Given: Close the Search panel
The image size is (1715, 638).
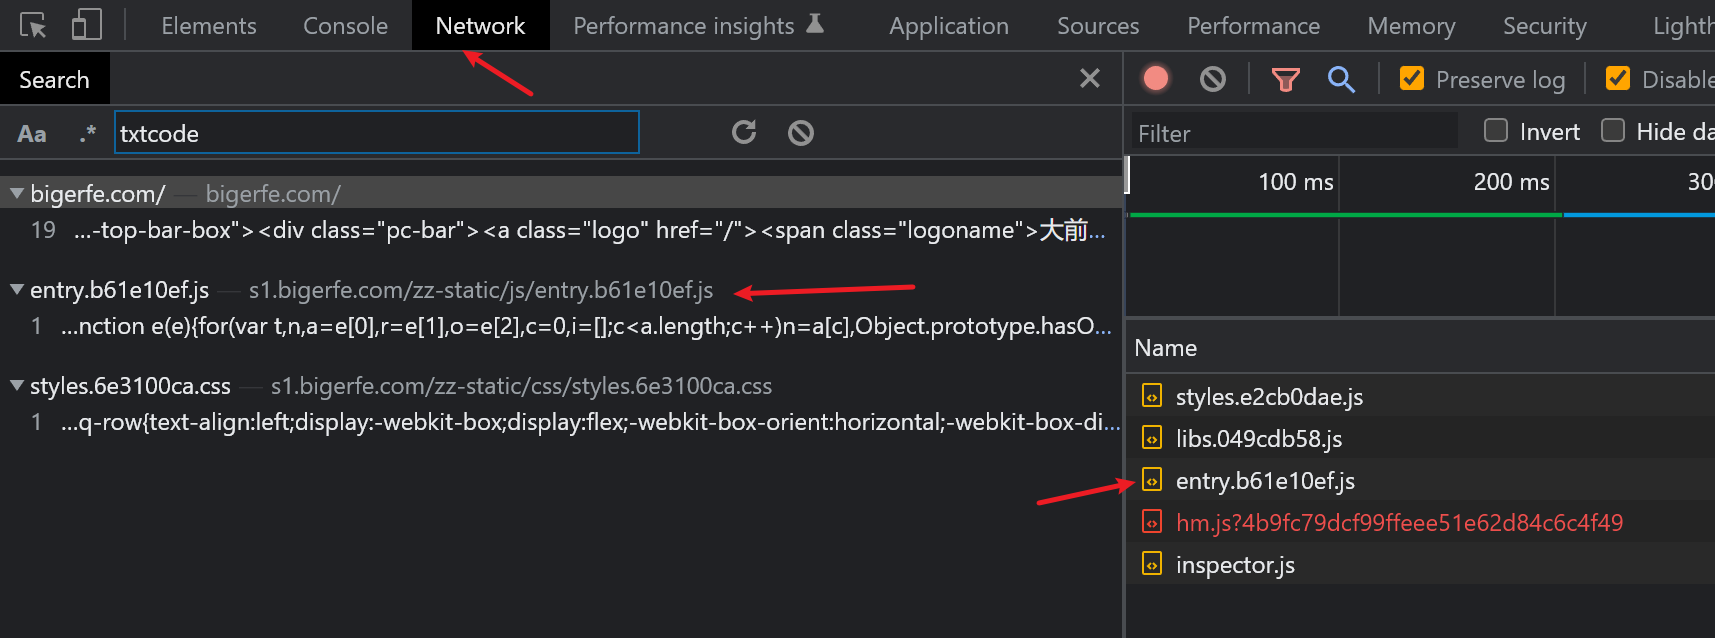Looking at the screenshot, I should [x=1090, y=79].
